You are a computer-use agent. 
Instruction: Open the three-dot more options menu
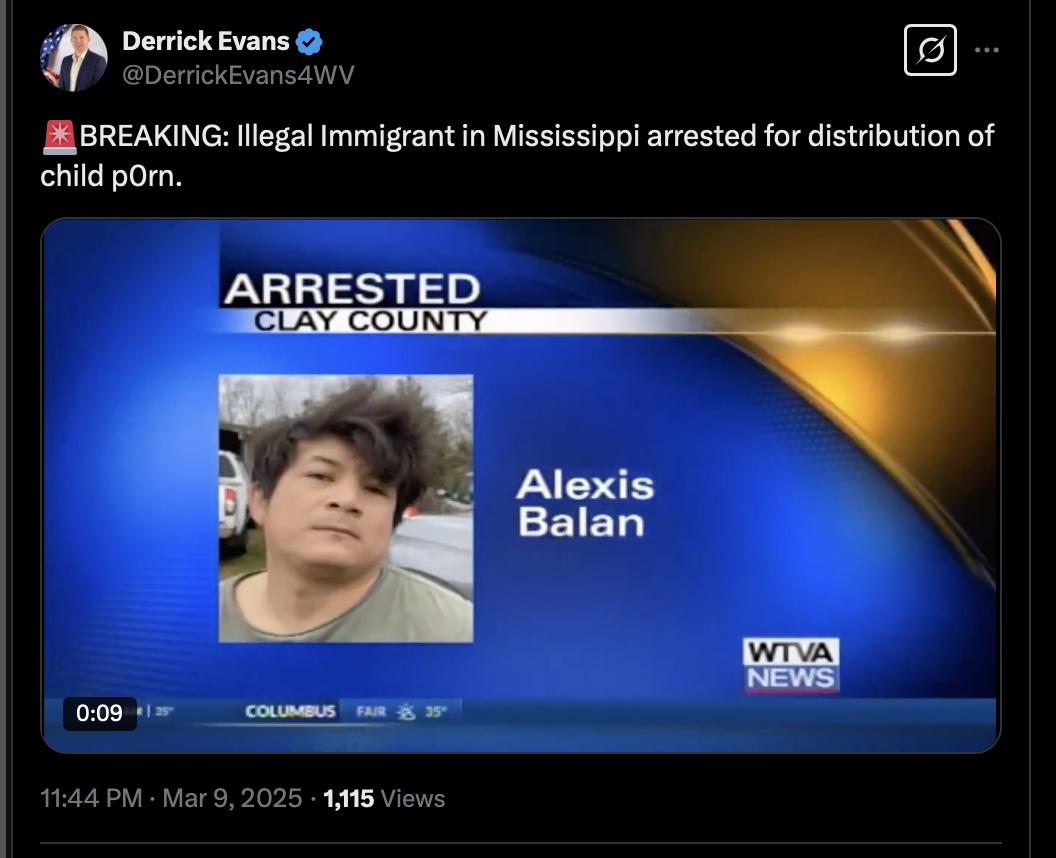tap(987, 50)
